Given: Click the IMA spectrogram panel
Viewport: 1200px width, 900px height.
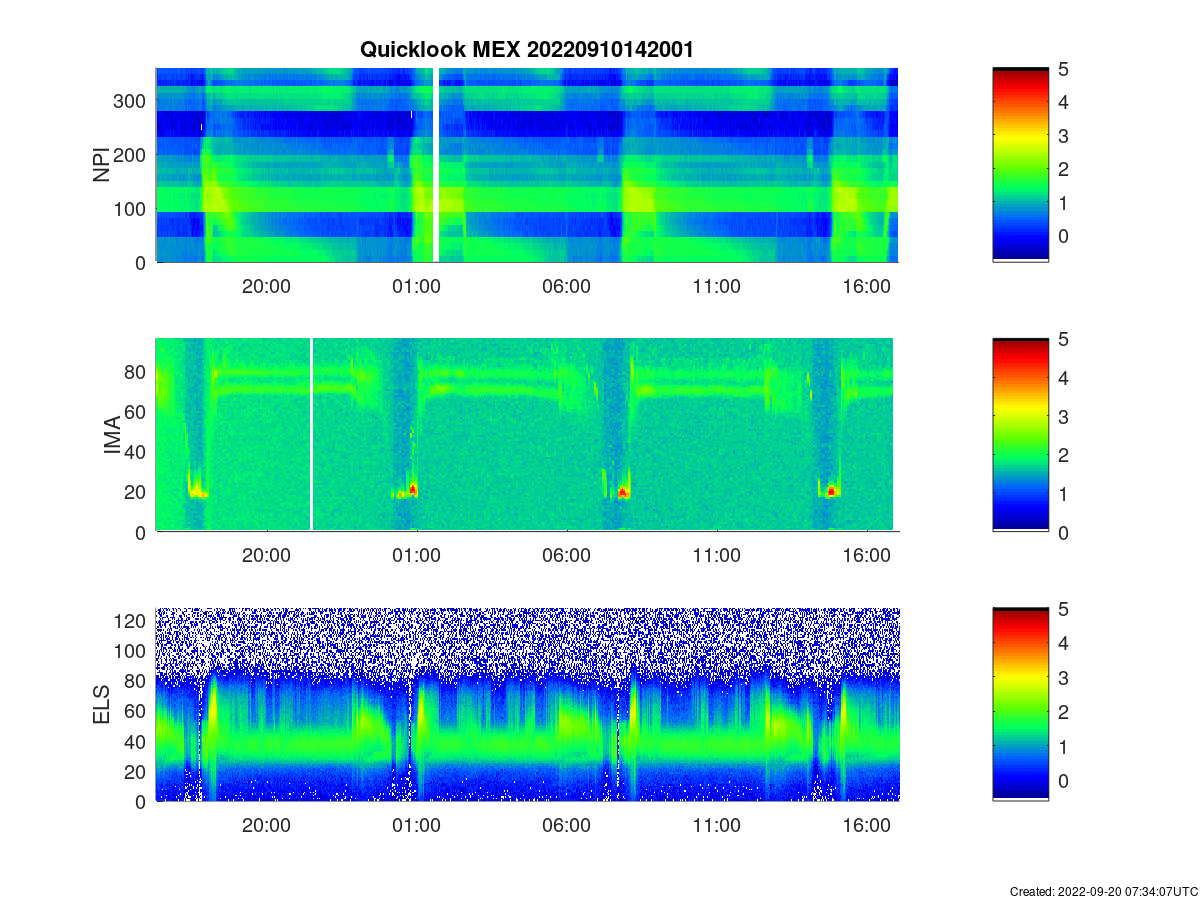Looking at the screenshot, I should pyautogui.click(x=525, y=435).
